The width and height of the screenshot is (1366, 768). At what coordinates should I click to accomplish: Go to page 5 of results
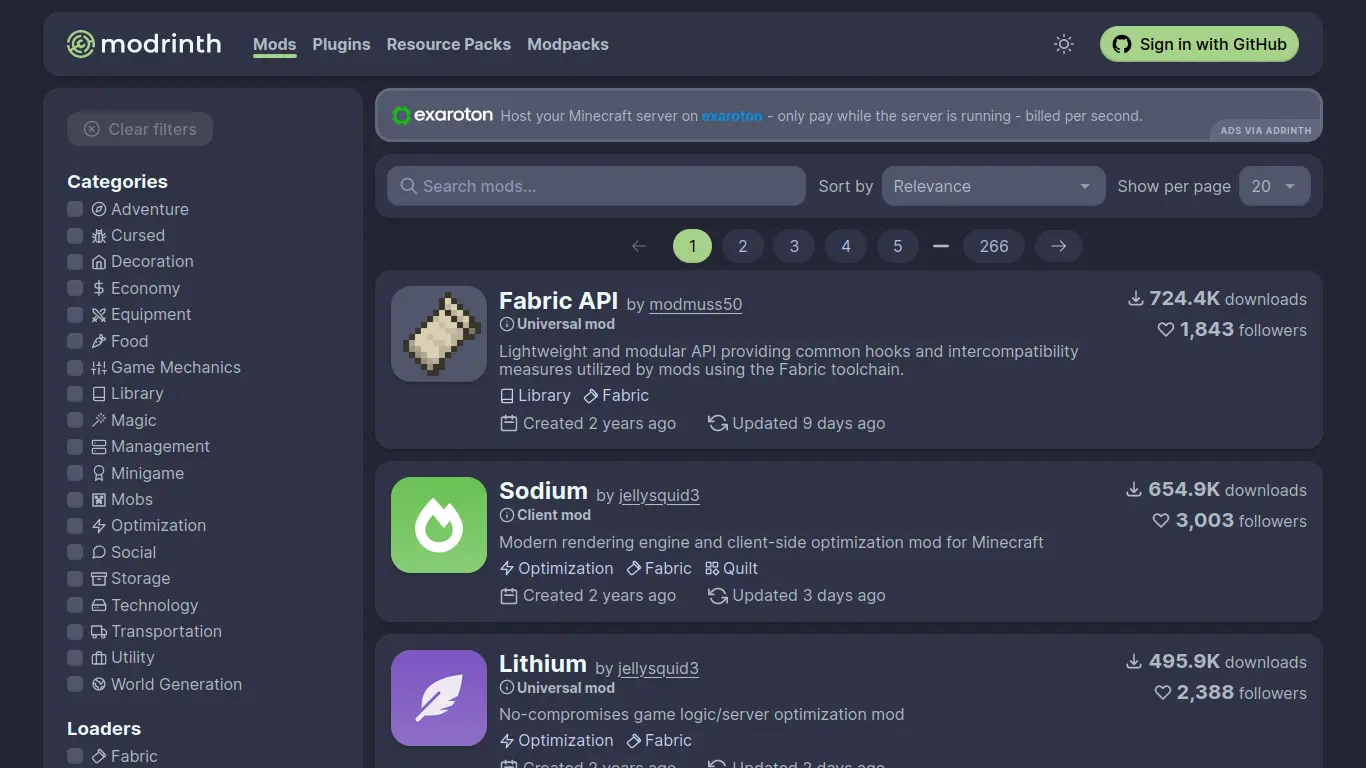[x=898, y=246]
